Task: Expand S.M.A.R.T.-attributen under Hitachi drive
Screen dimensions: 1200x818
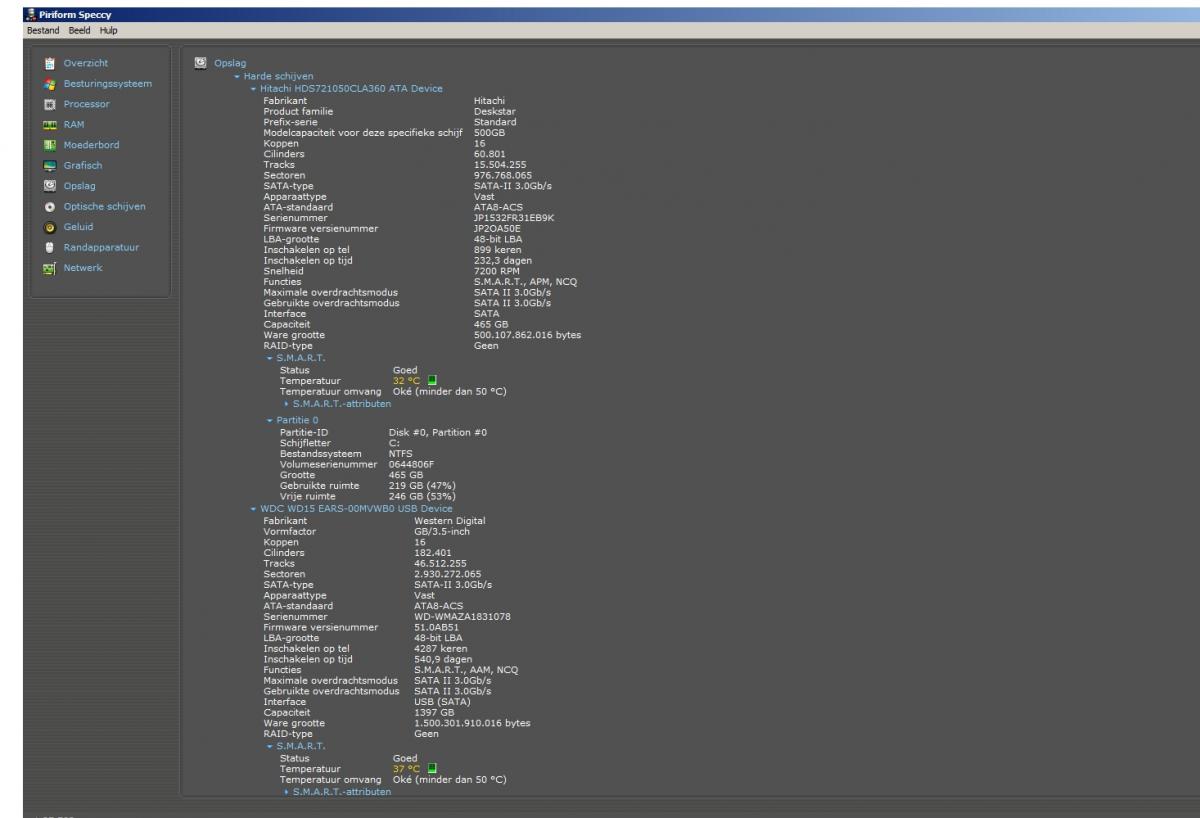Action: [x=288, y=404]
